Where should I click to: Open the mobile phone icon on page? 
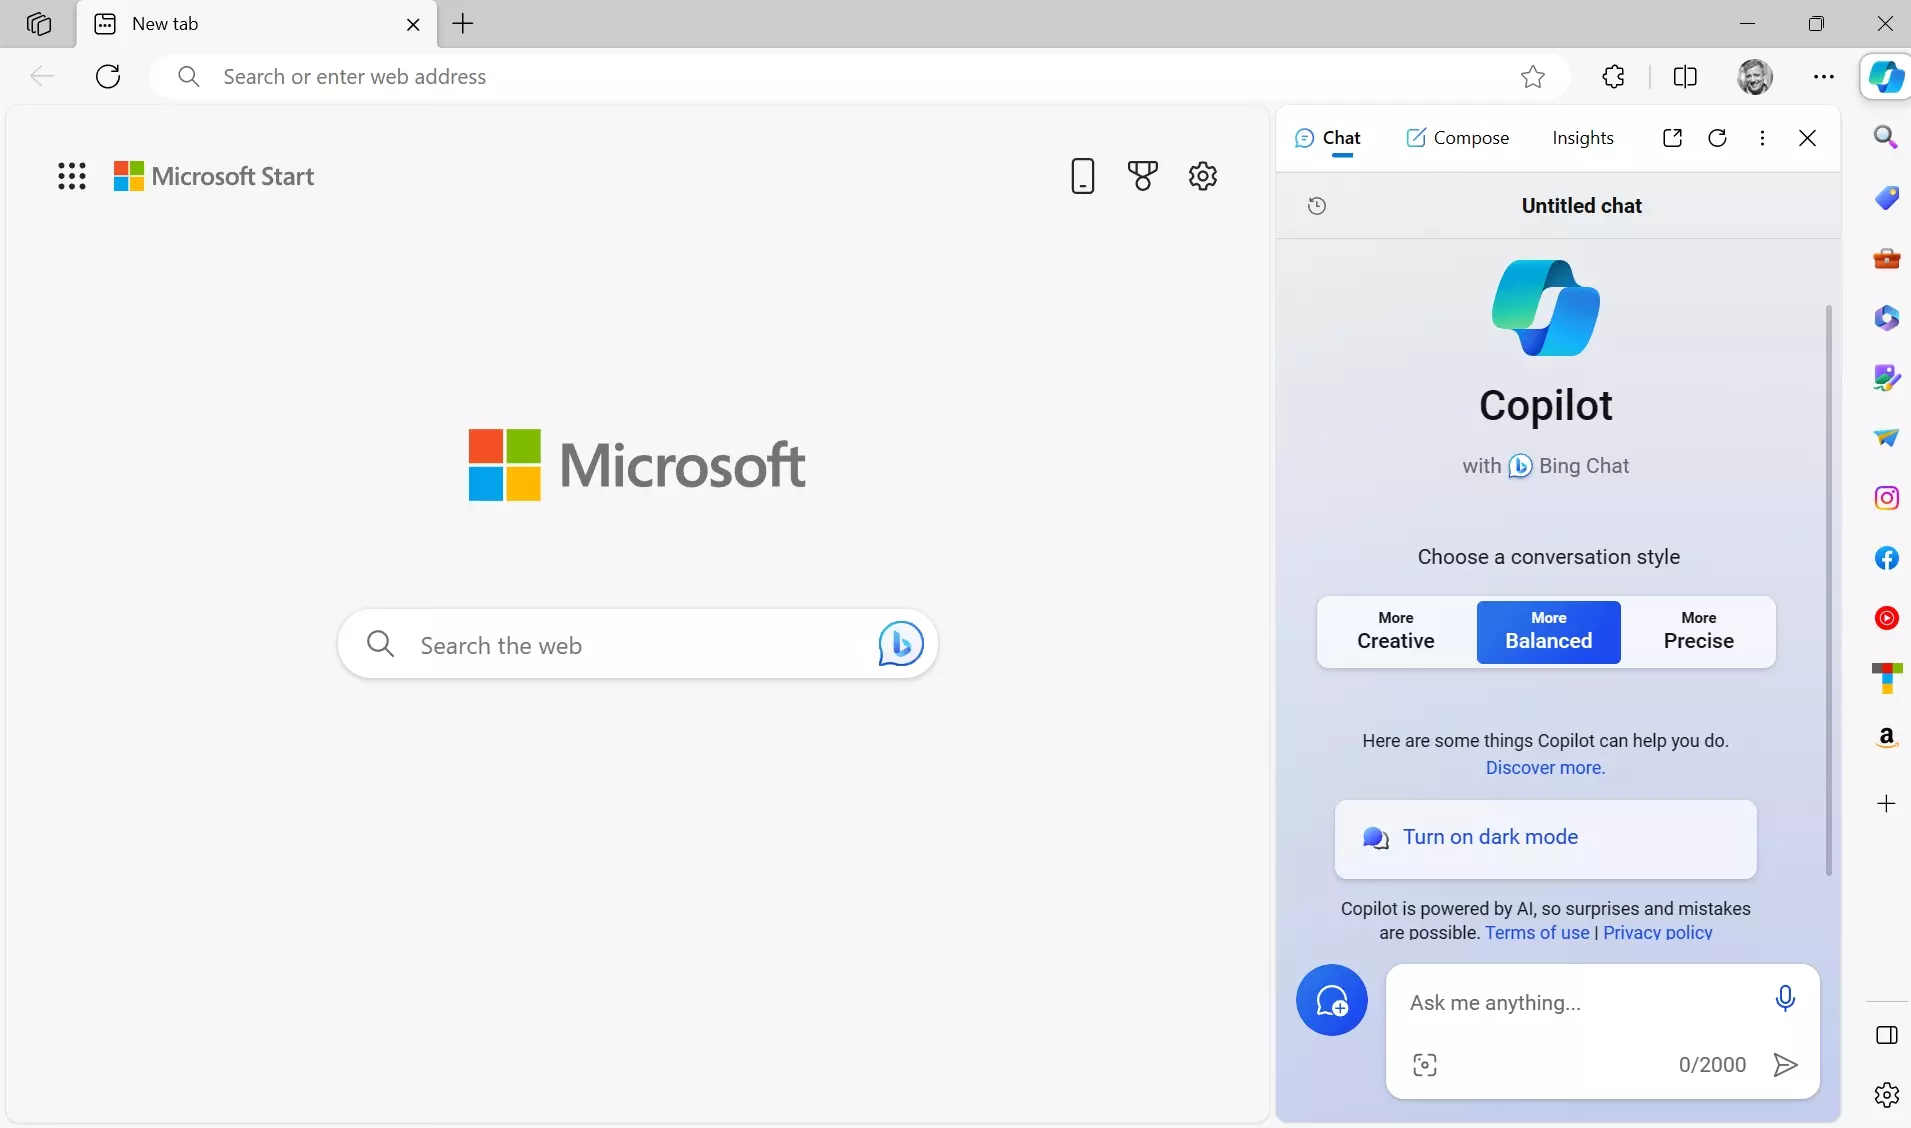coord(1082,176)
